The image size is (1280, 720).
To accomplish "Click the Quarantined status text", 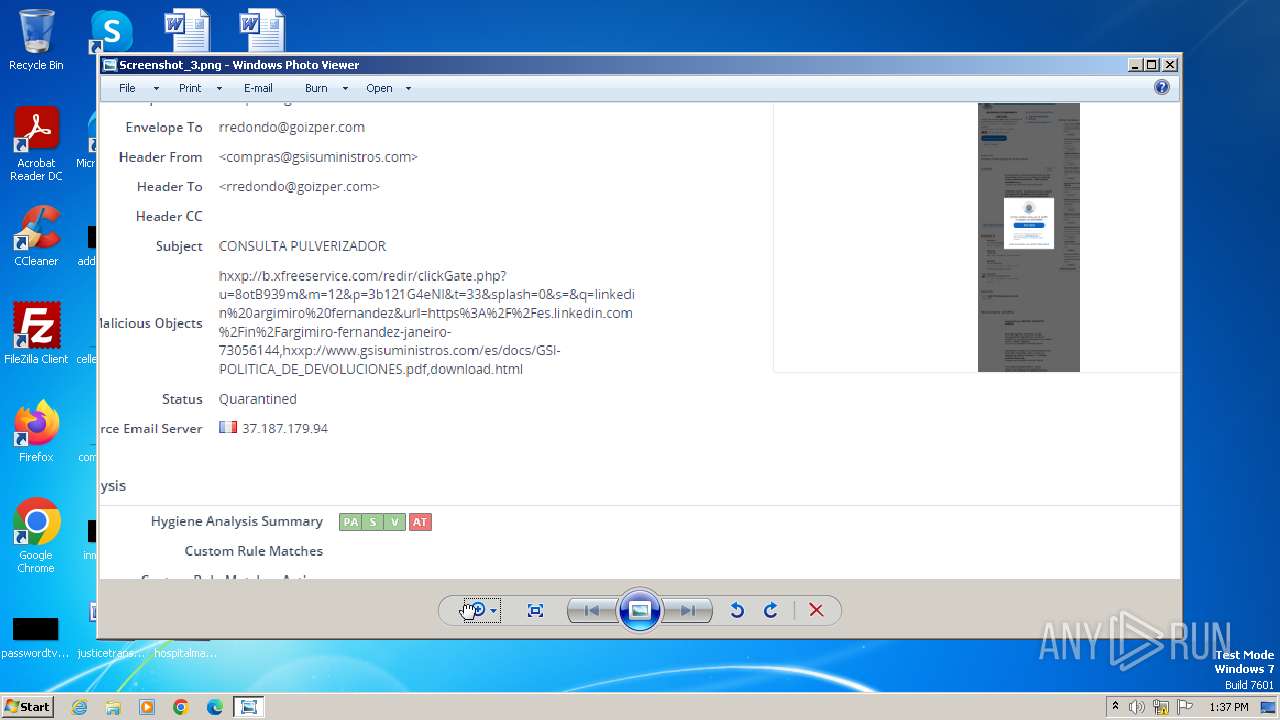I will tap(258, 399).
